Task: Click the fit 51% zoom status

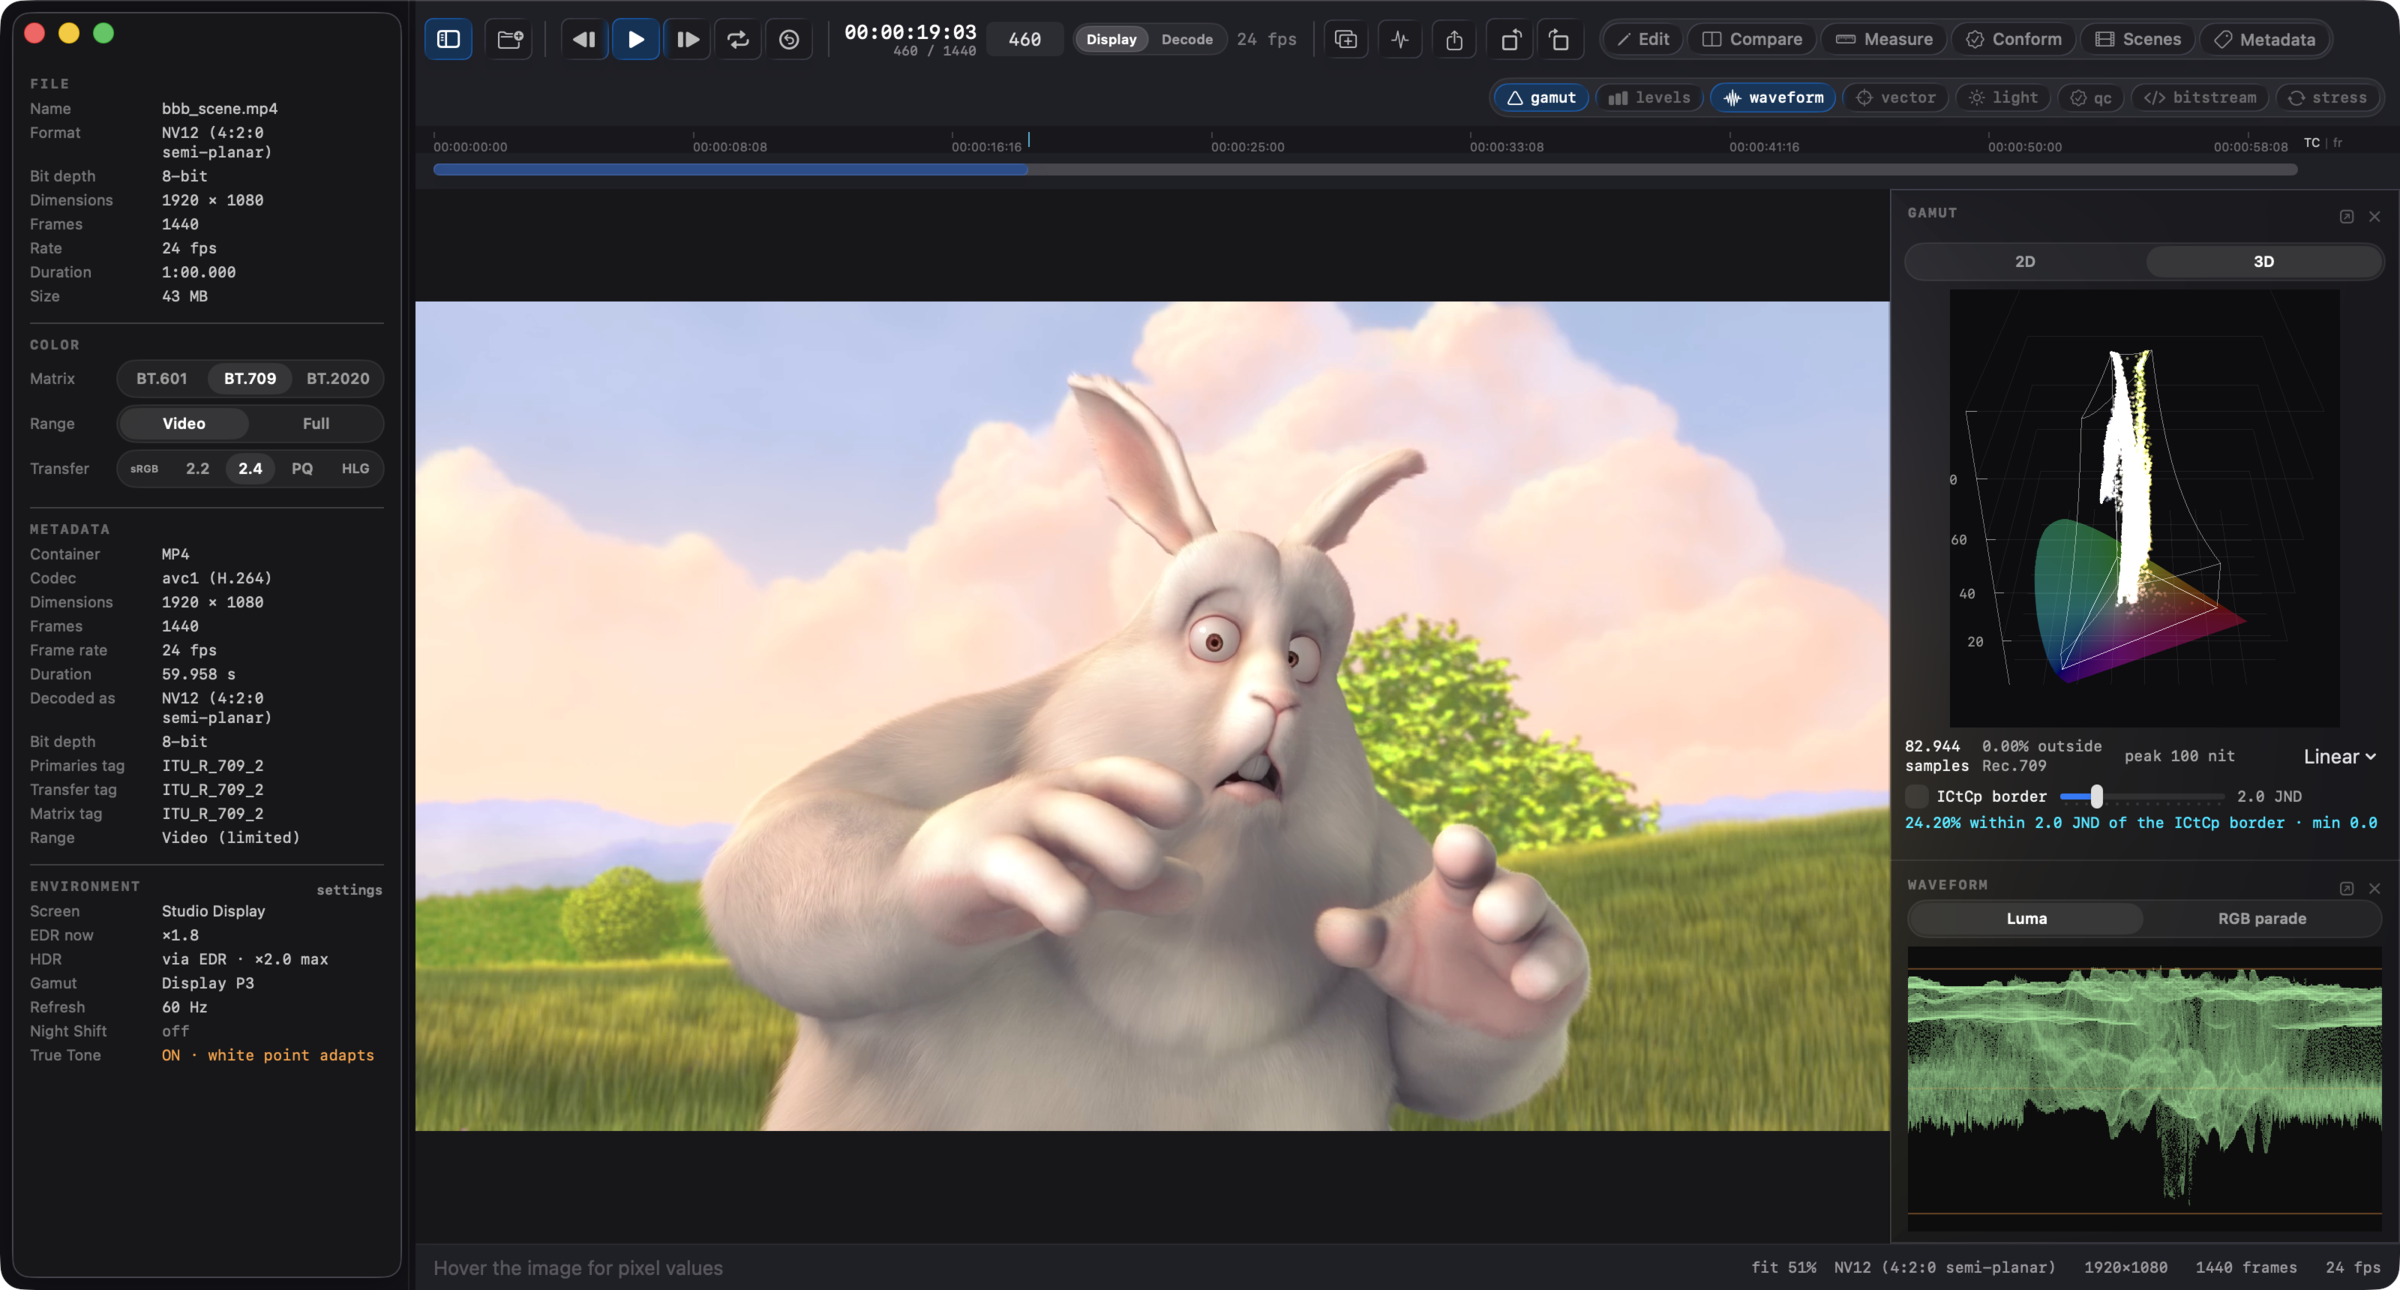Action: click(x=1783, y=1267)
